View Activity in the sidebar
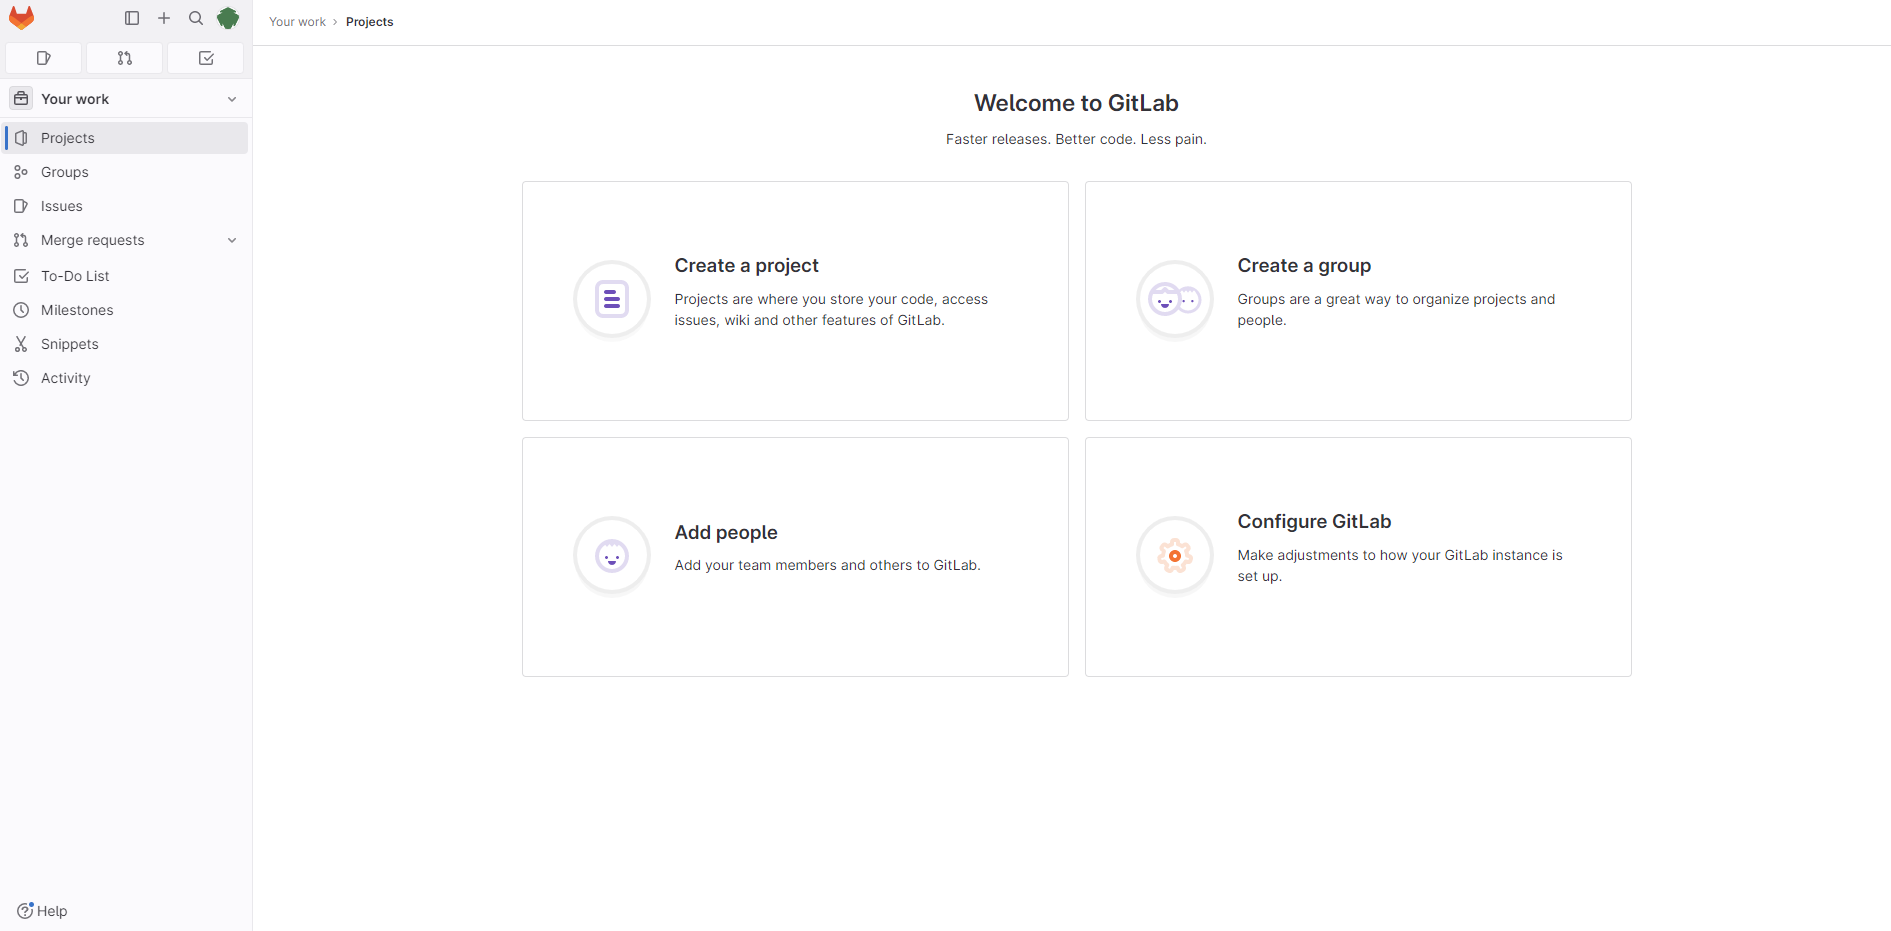This screenshot has width=1891, height=931. click(66, 378)
